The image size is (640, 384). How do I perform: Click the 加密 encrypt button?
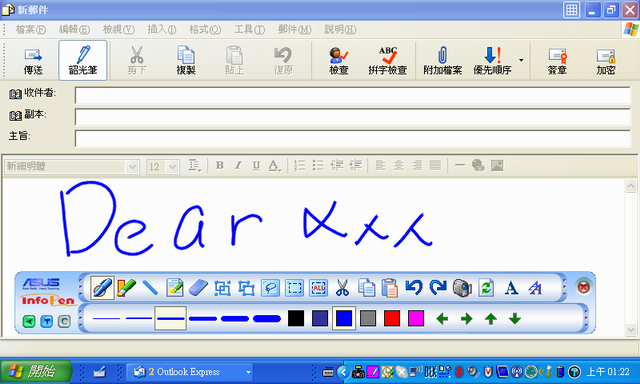click(x=606, y=61)
